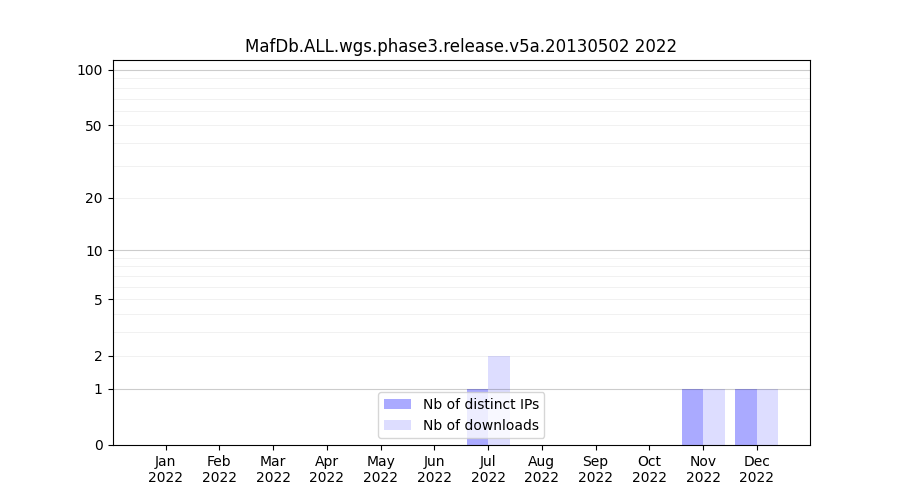Click the 20 y-axis tick label
The image size is (900, 500).
tap(94, 198)
